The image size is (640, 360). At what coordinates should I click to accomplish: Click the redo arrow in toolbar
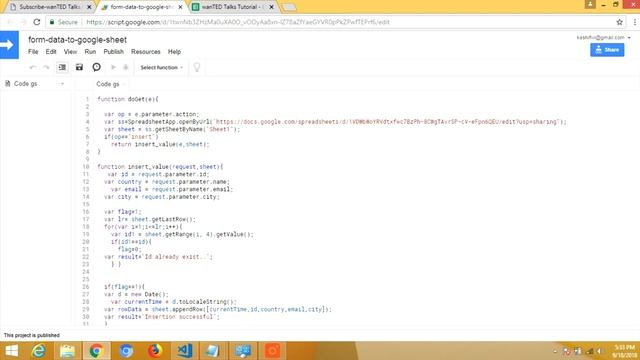point(46,67)
